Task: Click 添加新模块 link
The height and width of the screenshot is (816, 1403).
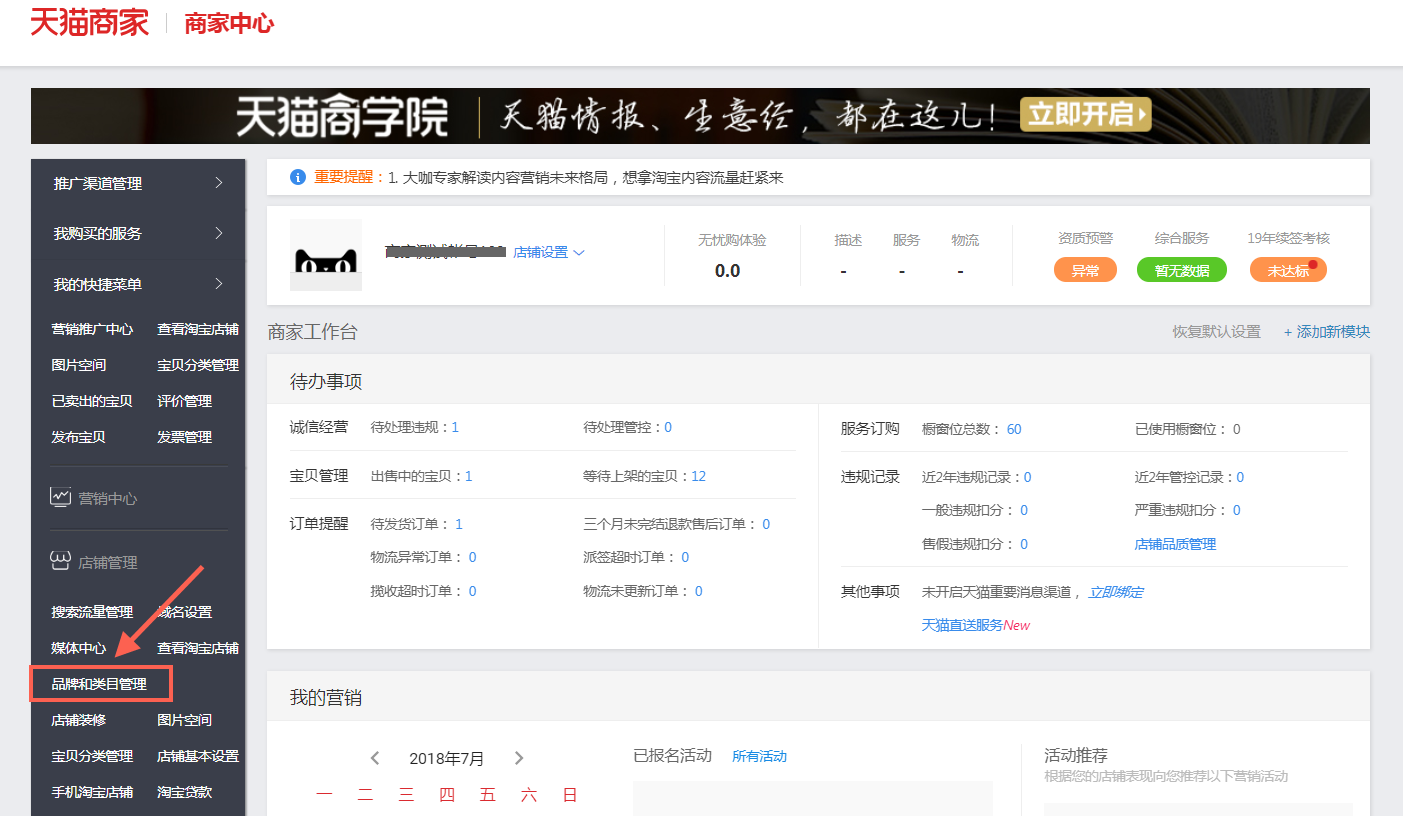Action: 1327,332
